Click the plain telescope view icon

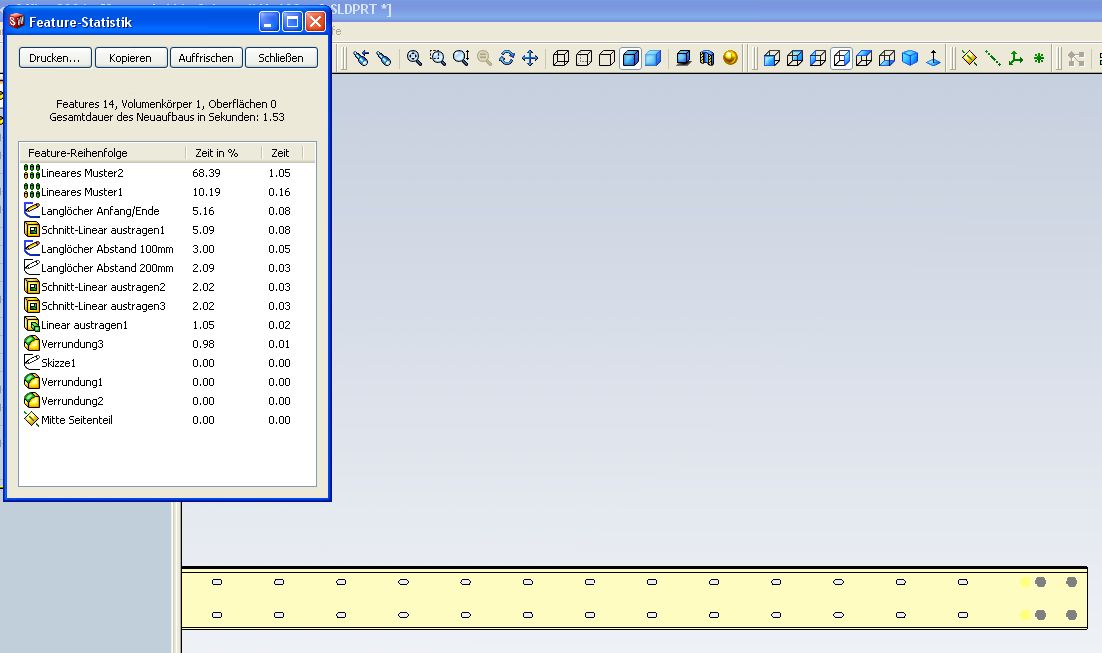[x=384, y=58]
